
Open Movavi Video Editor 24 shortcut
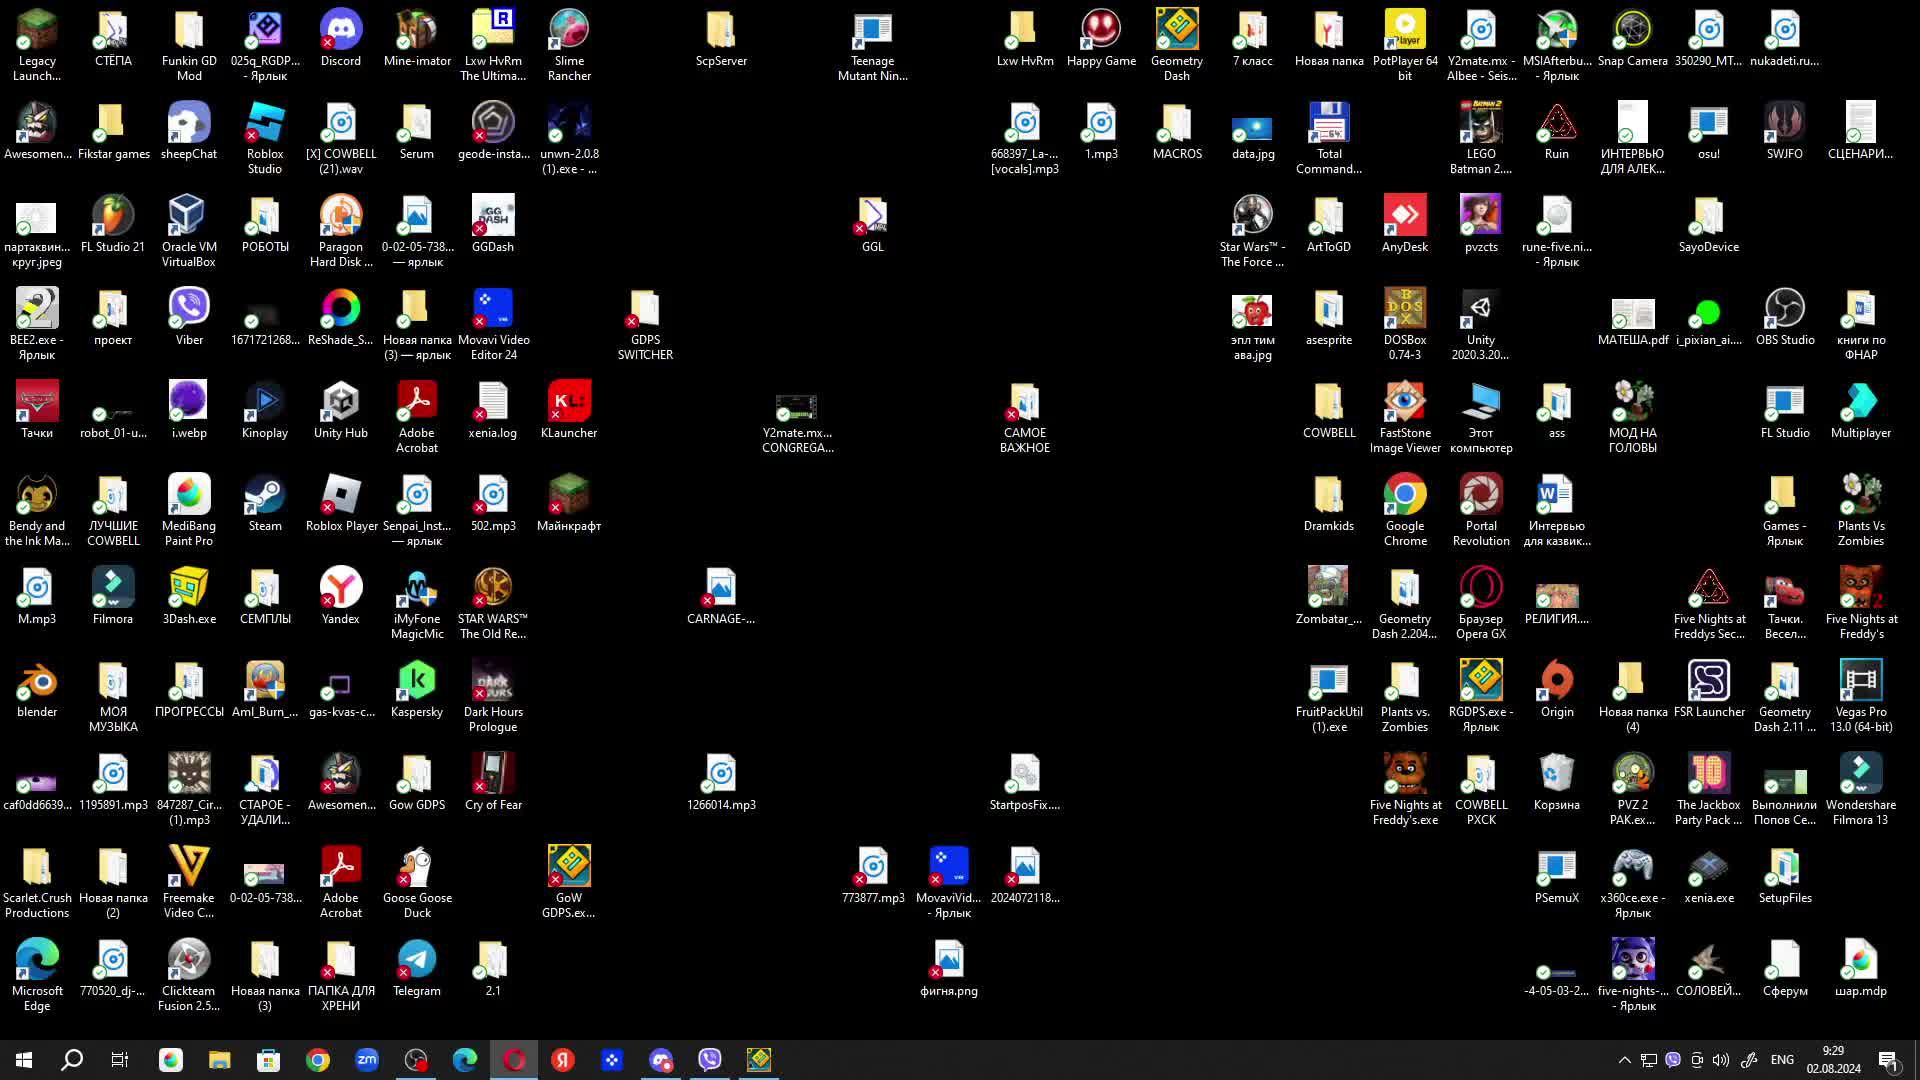click(x=493, y=324)
